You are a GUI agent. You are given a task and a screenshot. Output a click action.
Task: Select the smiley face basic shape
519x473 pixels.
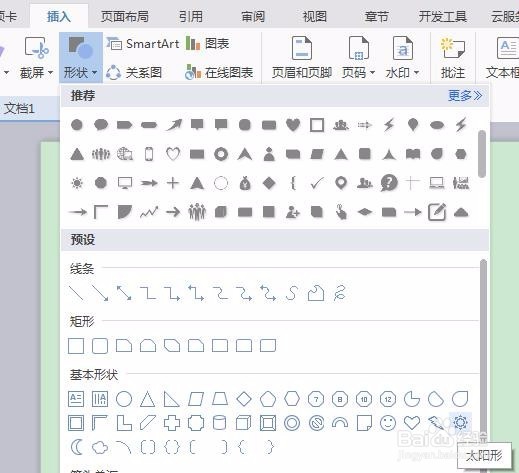point(388,423)
